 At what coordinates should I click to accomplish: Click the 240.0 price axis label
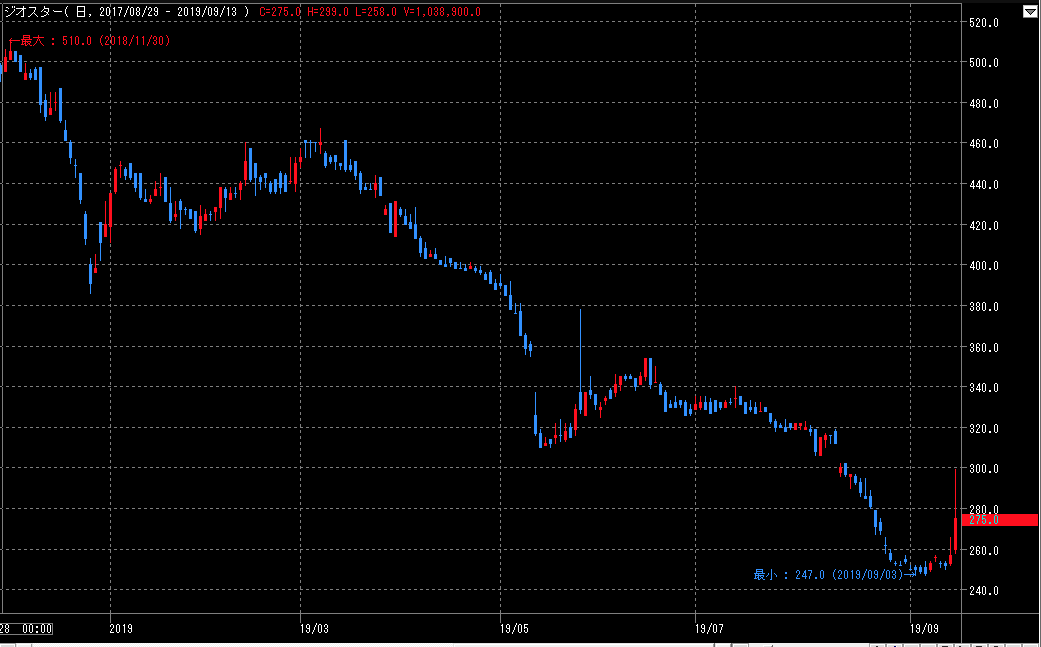(x=984, y=591)
